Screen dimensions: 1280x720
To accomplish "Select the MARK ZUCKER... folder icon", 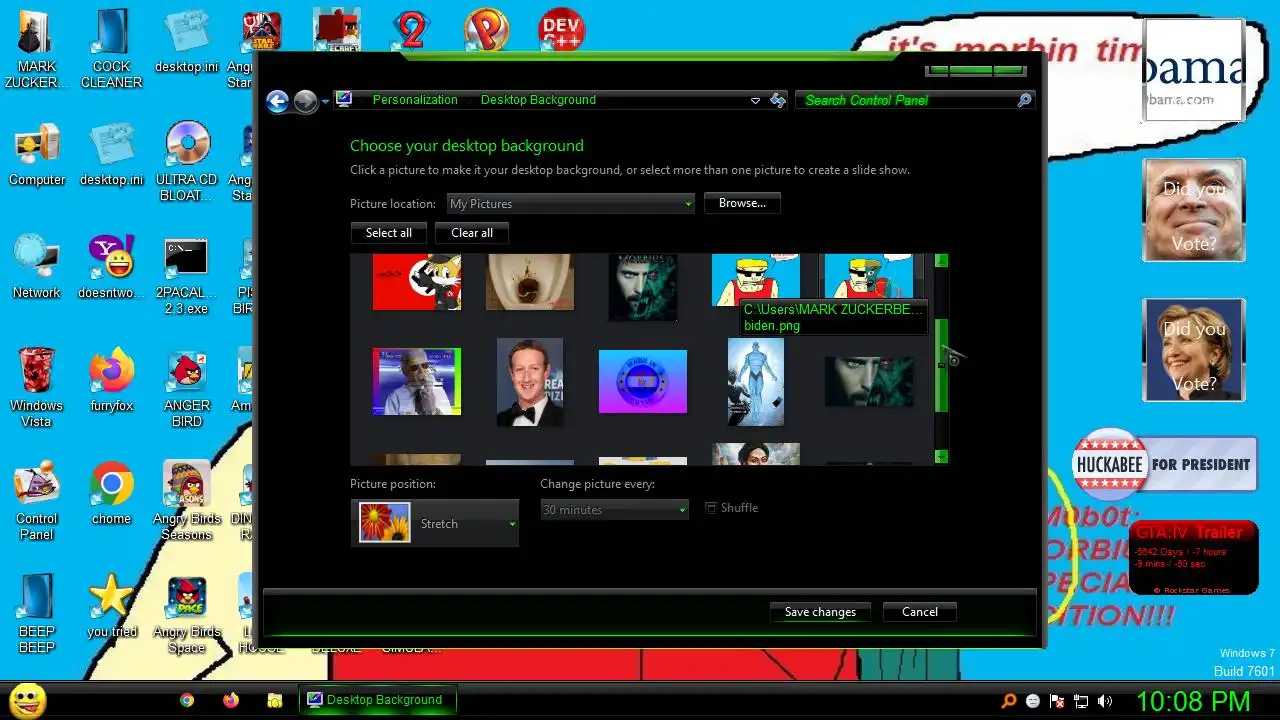I will [x=37, y=49].
